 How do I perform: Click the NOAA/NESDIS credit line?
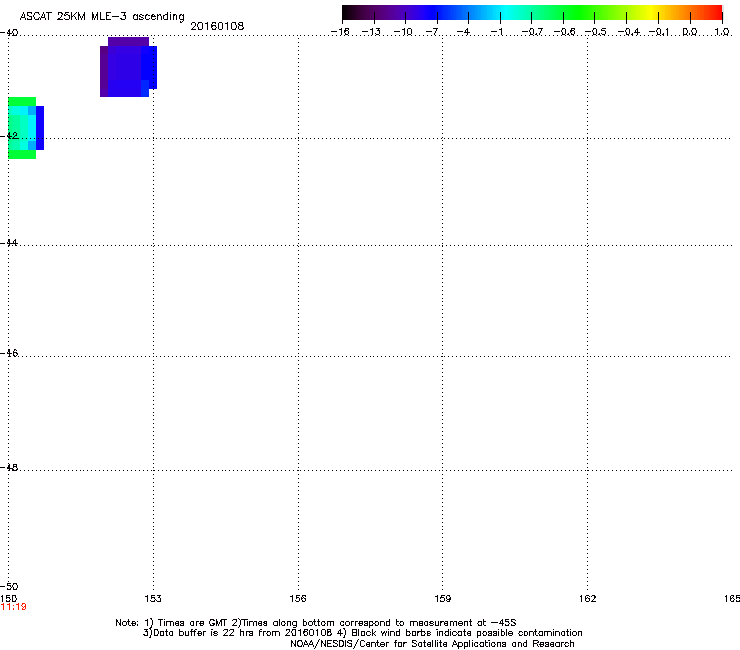pyautogui.click(x=432, y=644)
